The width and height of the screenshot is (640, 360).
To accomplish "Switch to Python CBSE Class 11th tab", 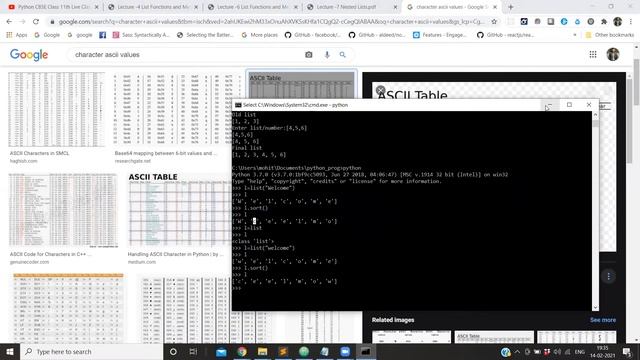I will click(x=53, y=7).
